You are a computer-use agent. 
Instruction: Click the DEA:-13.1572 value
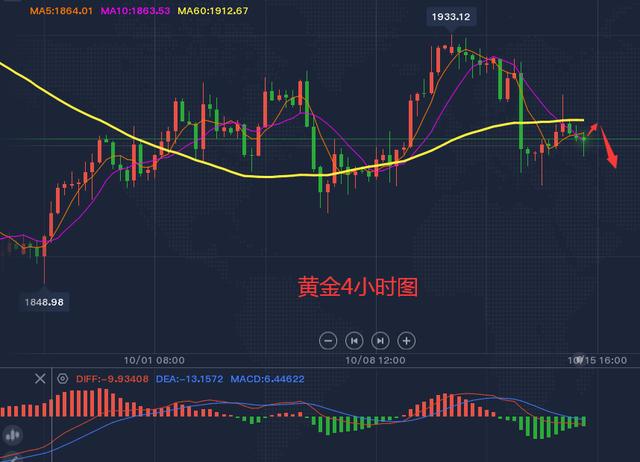(189, 379)
